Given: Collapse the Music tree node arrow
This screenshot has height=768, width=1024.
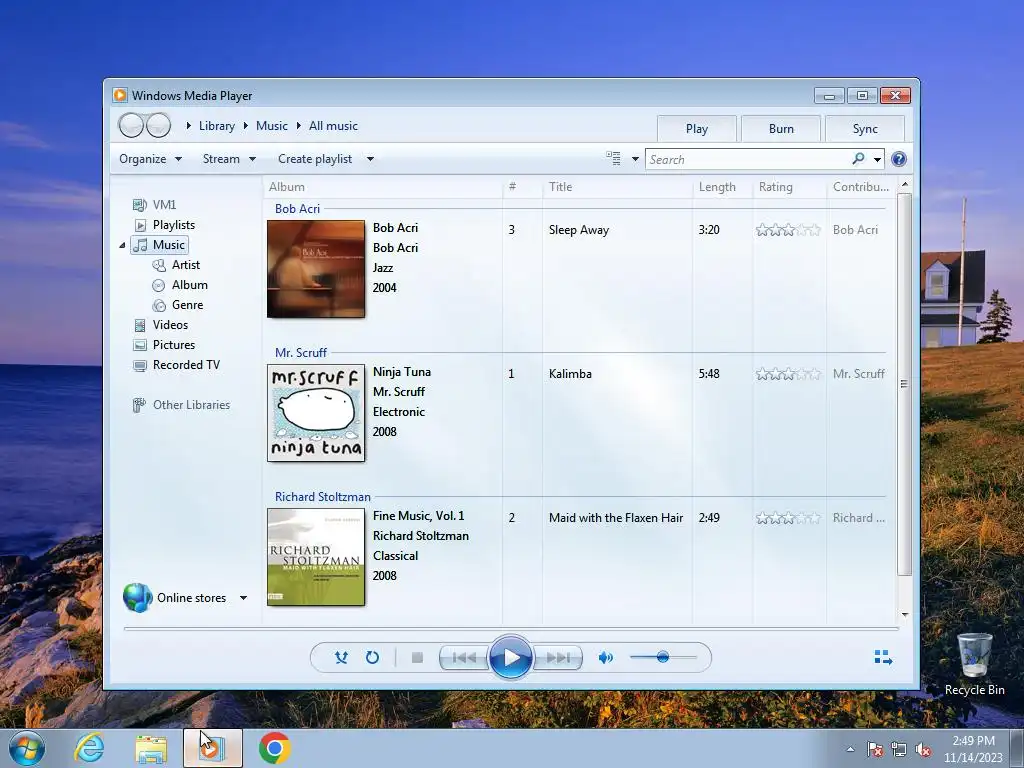Looking at the screenshot, I should tap(122, 246).
